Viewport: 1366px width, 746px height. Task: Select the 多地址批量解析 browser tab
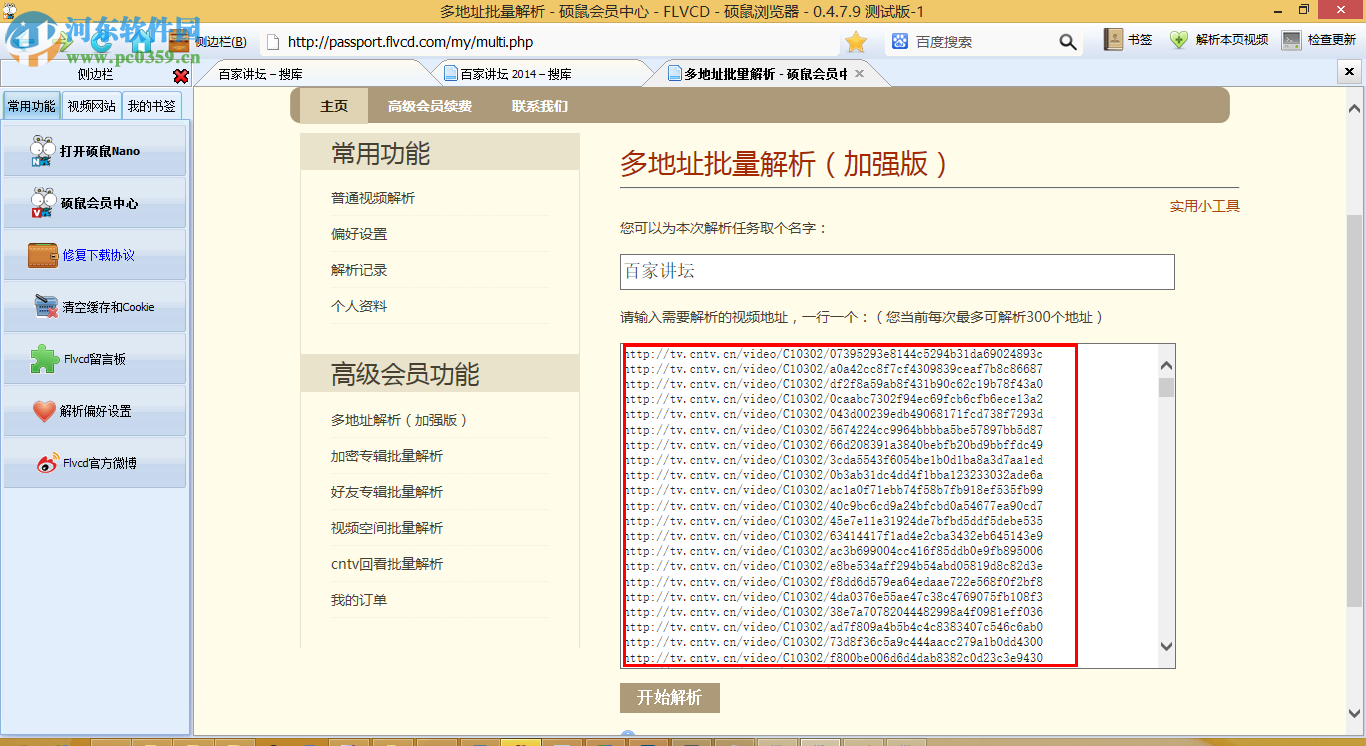coord(765,74)
